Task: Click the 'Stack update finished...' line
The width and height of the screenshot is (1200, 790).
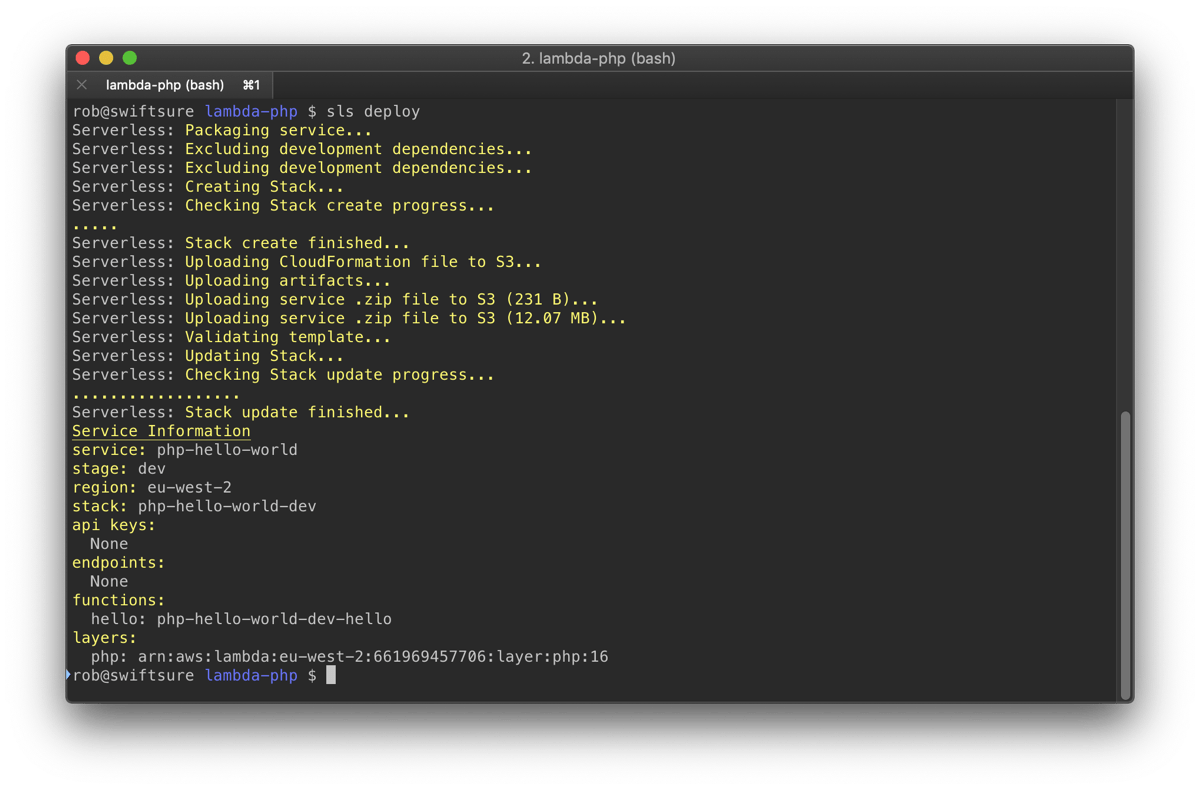Action: [241, 412]
